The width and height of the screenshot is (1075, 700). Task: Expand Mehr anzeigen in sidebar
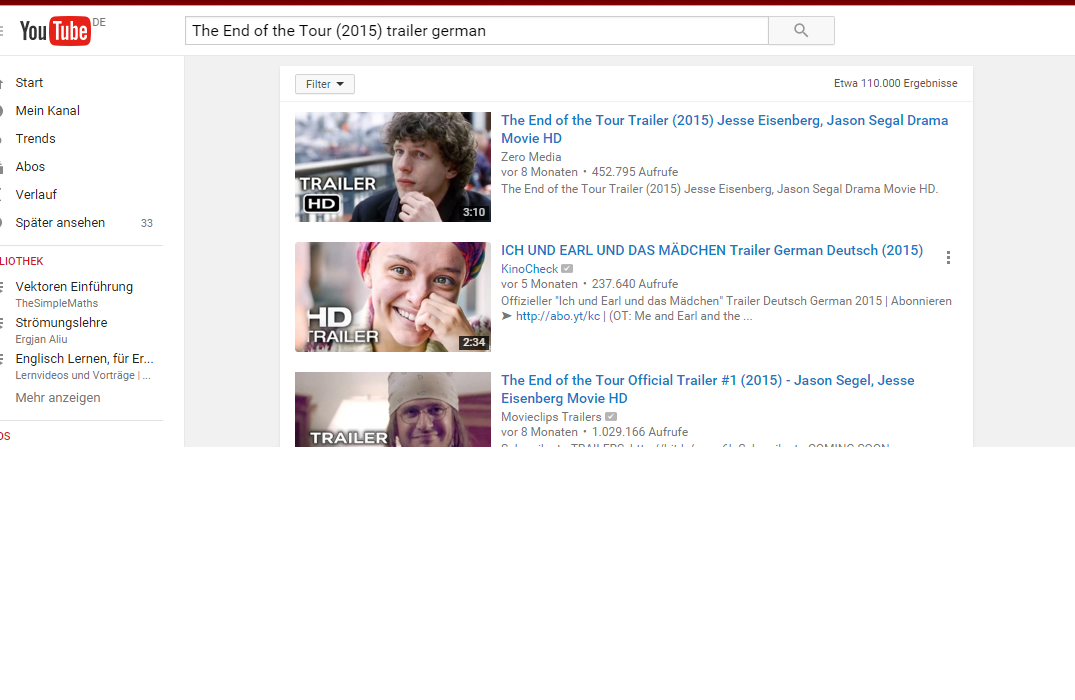pos(58,398)
